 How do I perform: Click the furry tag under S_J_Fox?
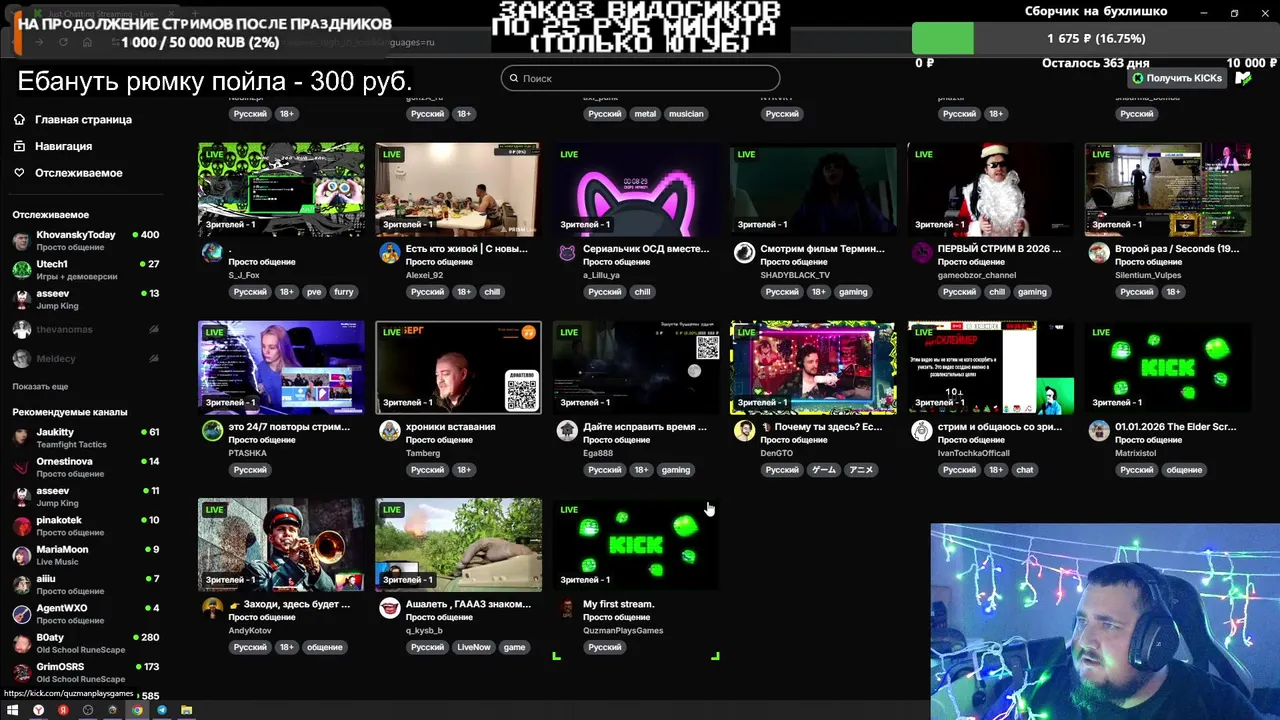pos(344,292)
